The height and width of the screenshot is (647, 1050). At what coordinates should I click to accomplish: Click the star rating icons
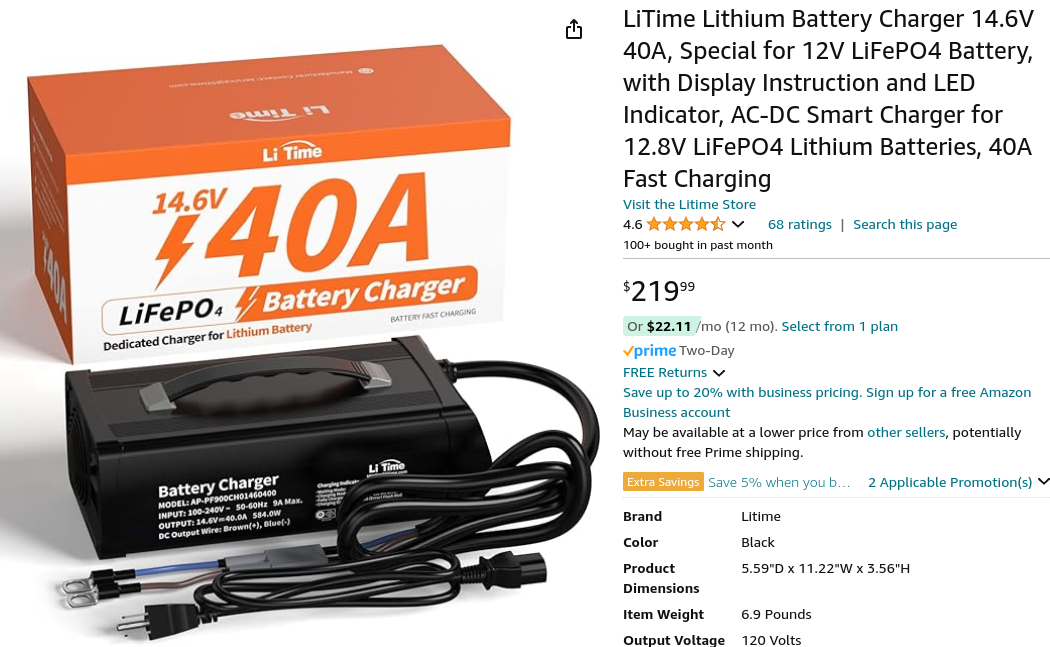pyautogui.click(x=686, y=224)
